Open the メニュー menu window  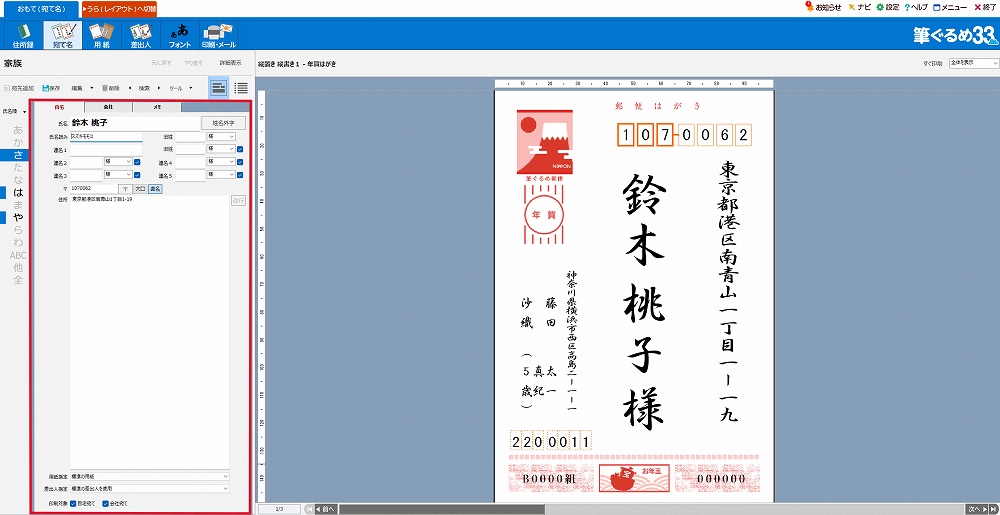tap(950, 7)
